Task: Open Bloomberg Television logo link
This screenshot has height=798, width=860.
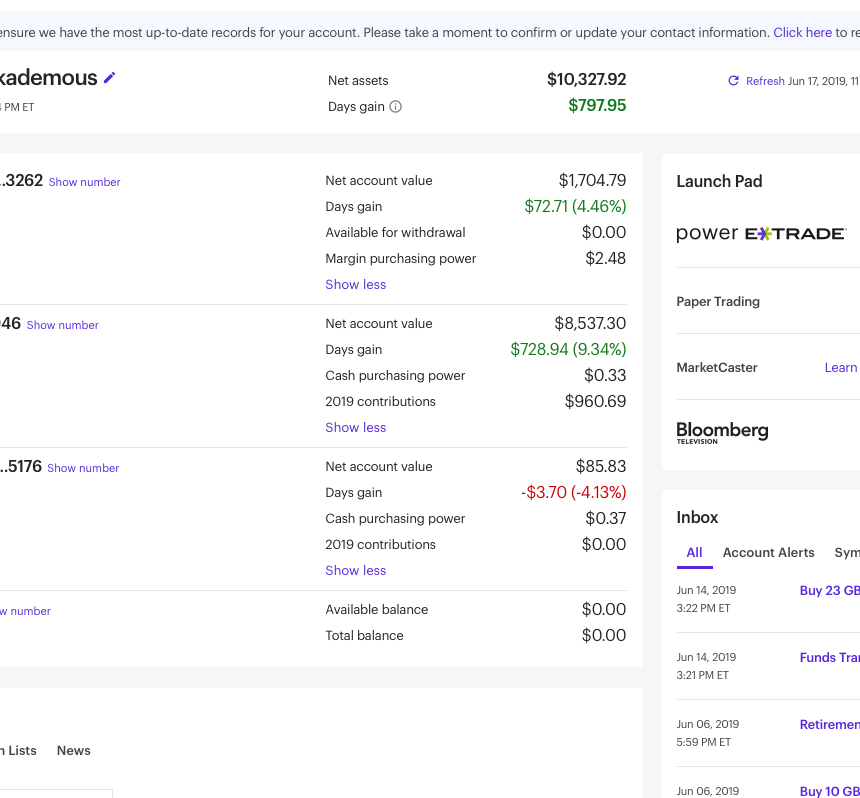Action: 722,432
